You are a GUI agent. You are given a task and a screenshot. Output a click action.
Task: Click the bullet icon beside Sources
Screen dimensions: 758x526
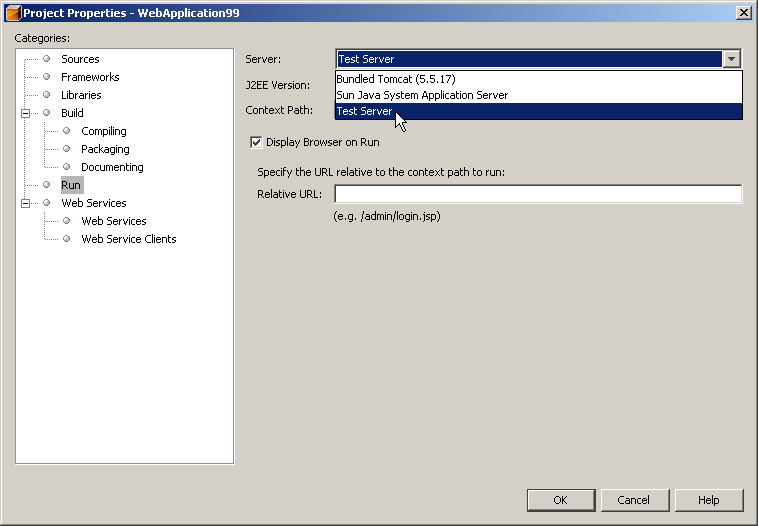pos(46,59)
